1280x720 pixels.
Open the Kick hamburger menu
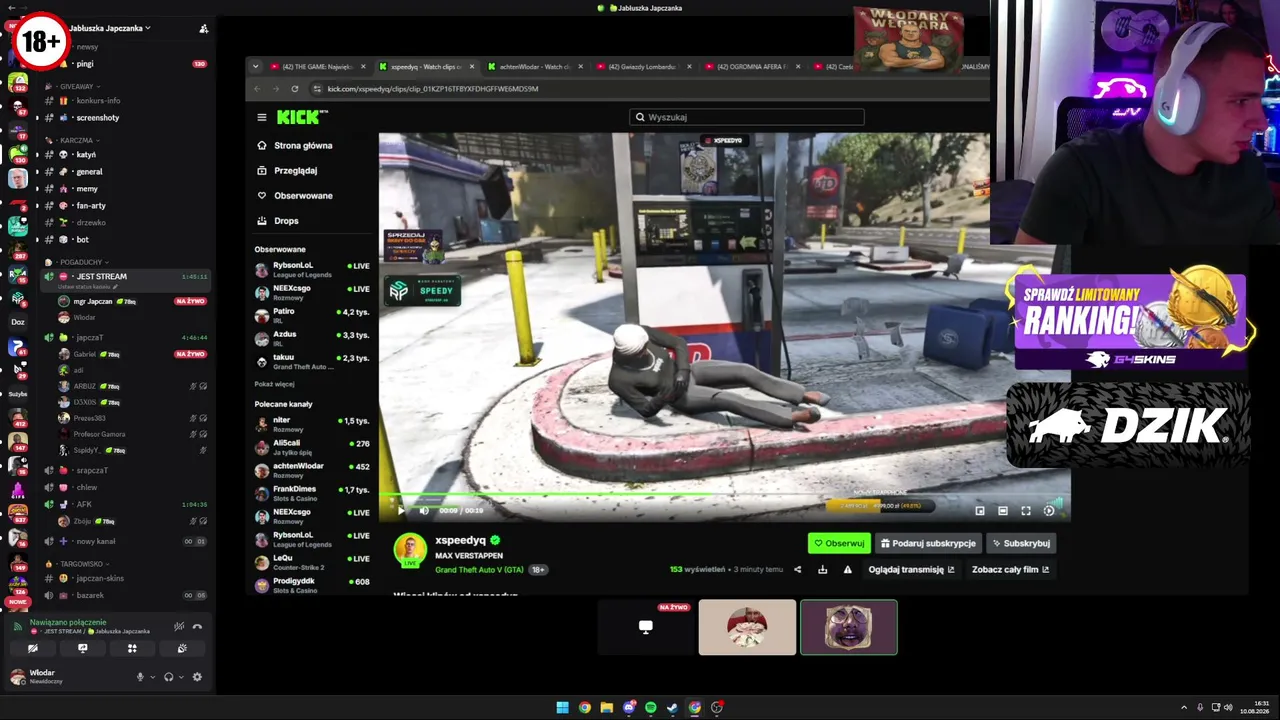pos(262,117)
